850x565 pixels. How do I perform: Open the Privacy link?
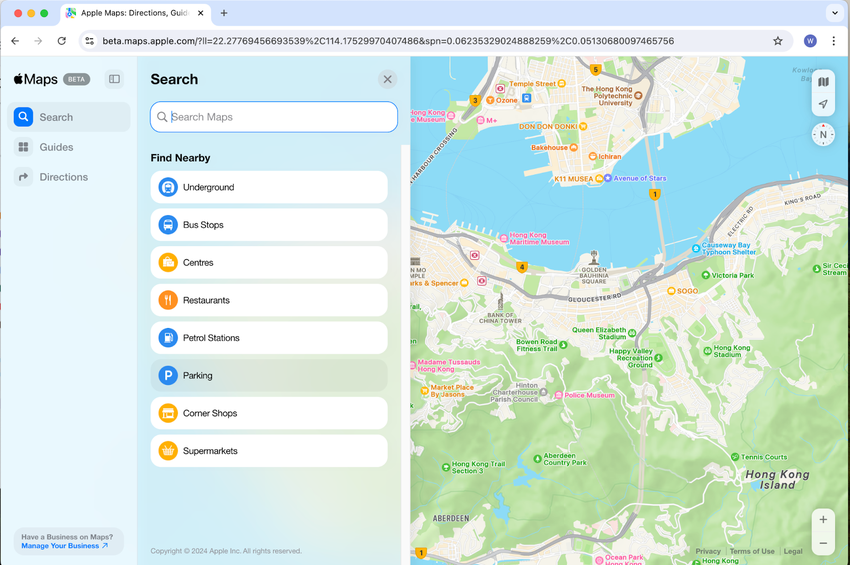coord(708,551)
